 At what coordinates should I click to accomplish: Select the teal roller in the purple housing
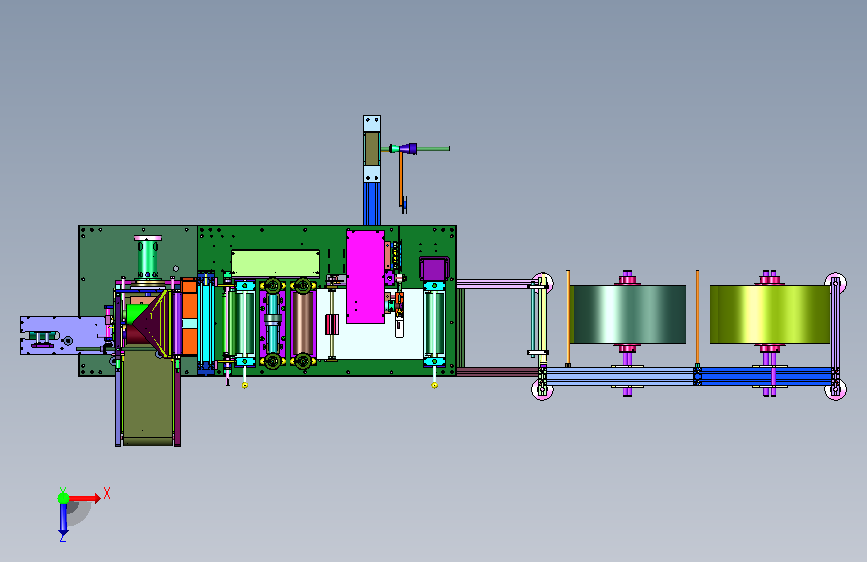272,323
